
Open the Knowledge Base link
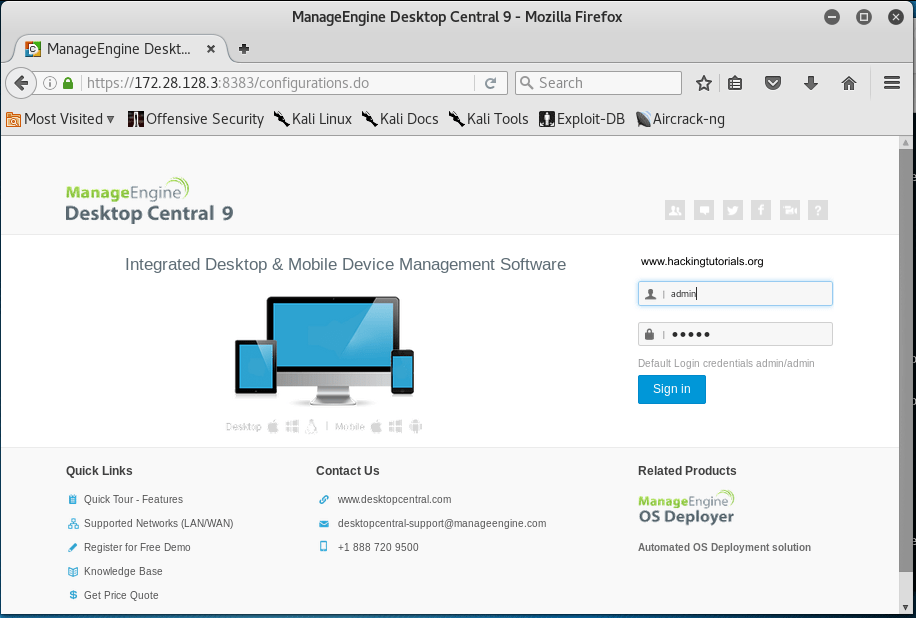coord(123,571)
